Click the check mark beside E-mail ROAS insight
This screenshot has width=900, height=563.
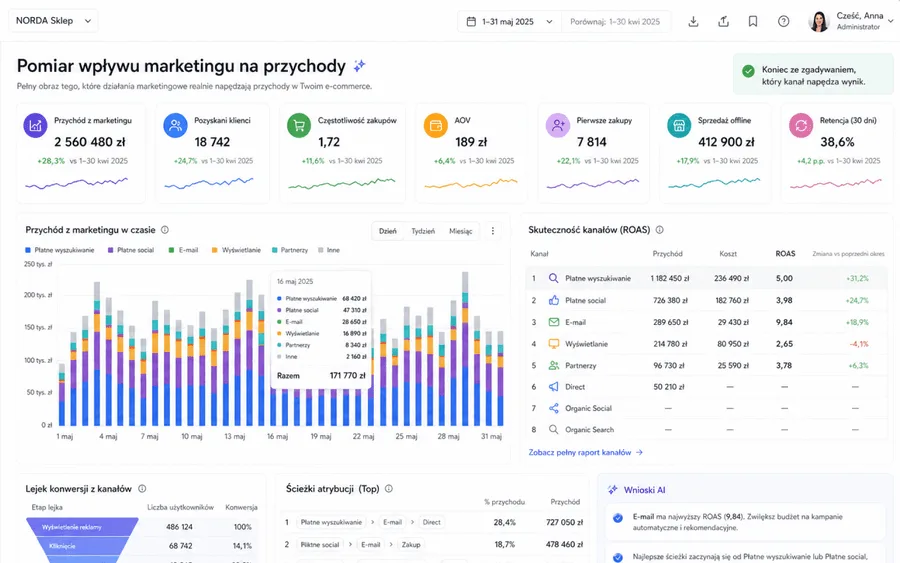click(618, 518)
